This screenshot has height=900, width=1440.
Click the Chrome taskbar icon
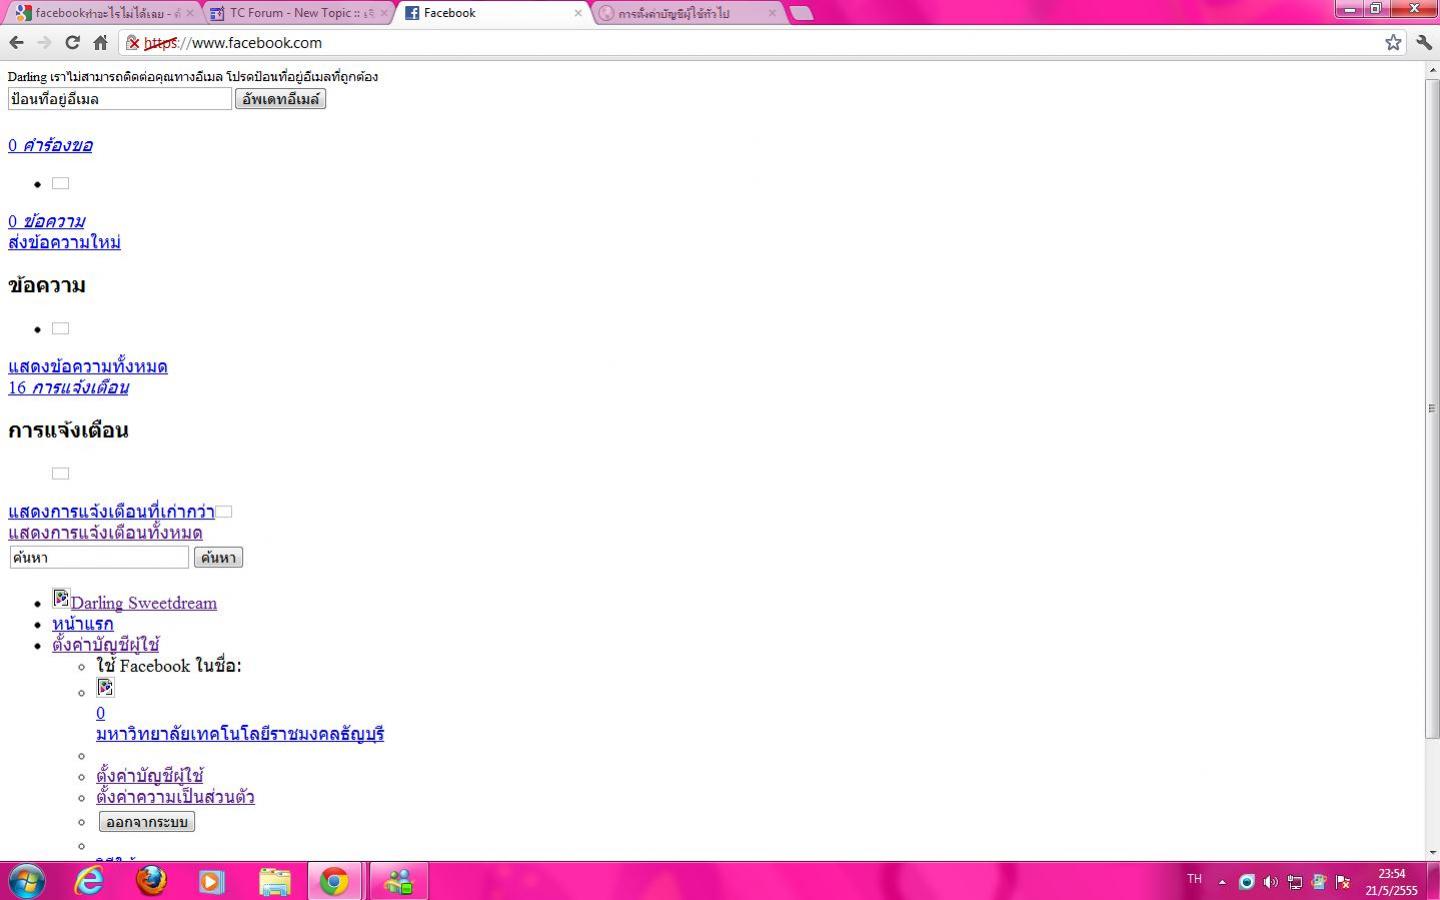tap(334, 881)
